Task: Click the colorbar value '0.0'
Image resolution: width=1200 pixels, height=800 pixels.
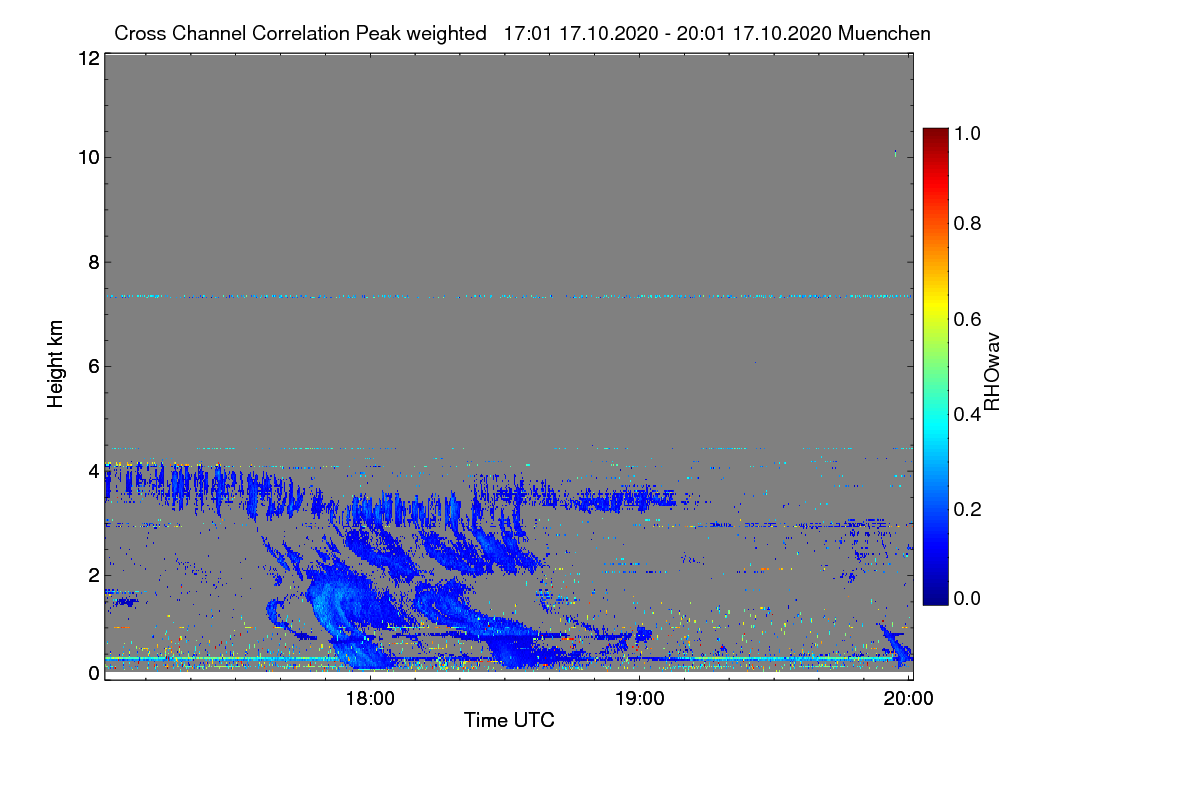Action: click(968, 598)
